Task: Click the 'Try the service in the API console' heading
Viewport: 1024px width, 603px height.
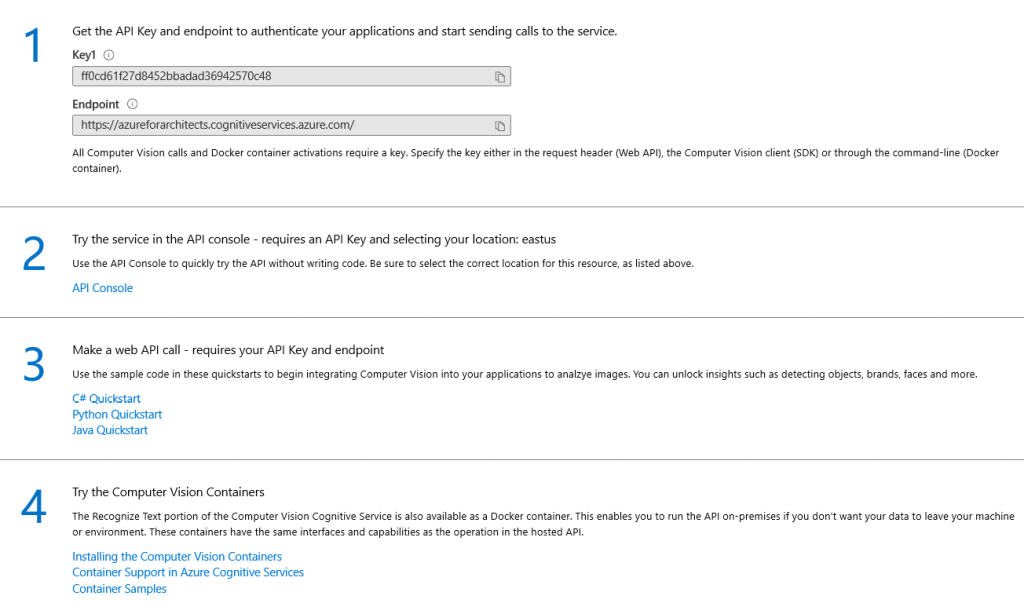Action: coord(314,239)
